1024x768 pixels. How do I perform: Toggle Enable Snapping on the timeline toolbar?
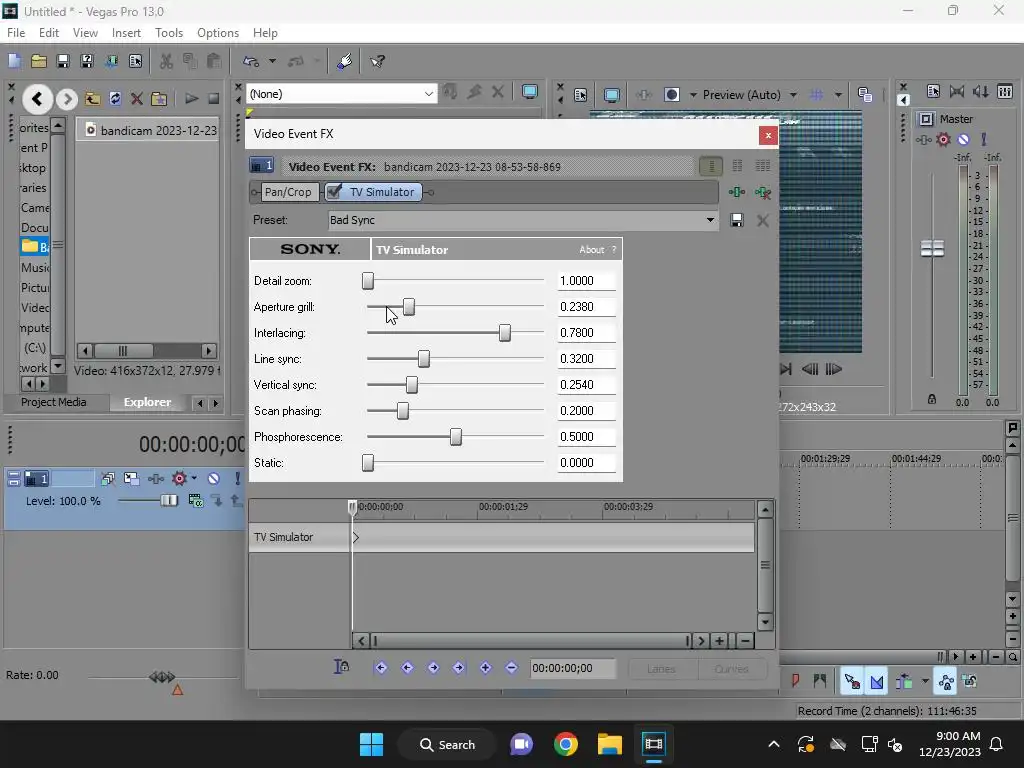(x=852, y=682)
